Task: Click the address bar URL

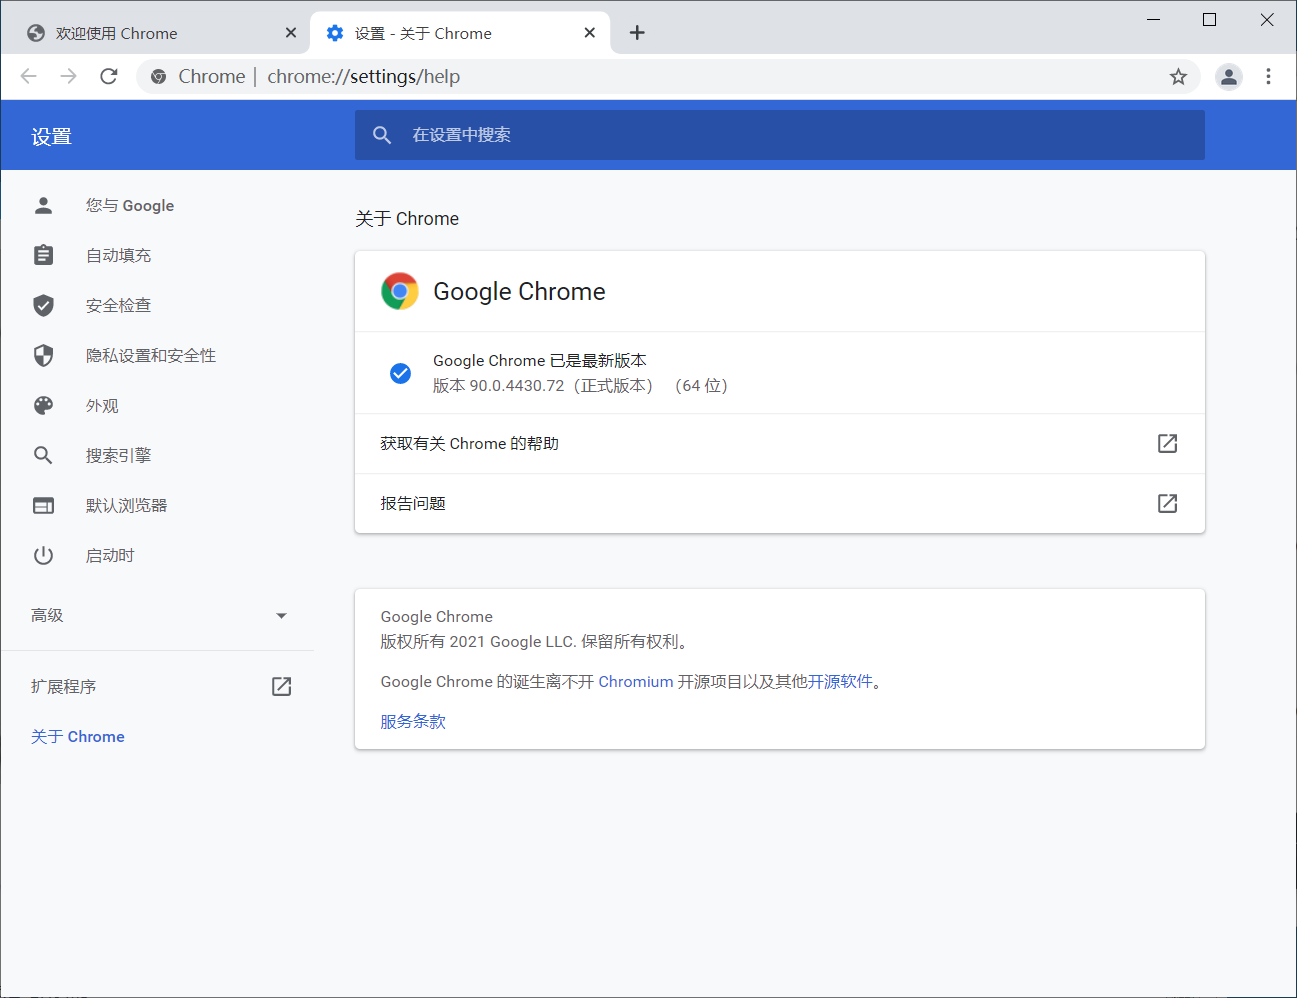Action: coord(363,77)
